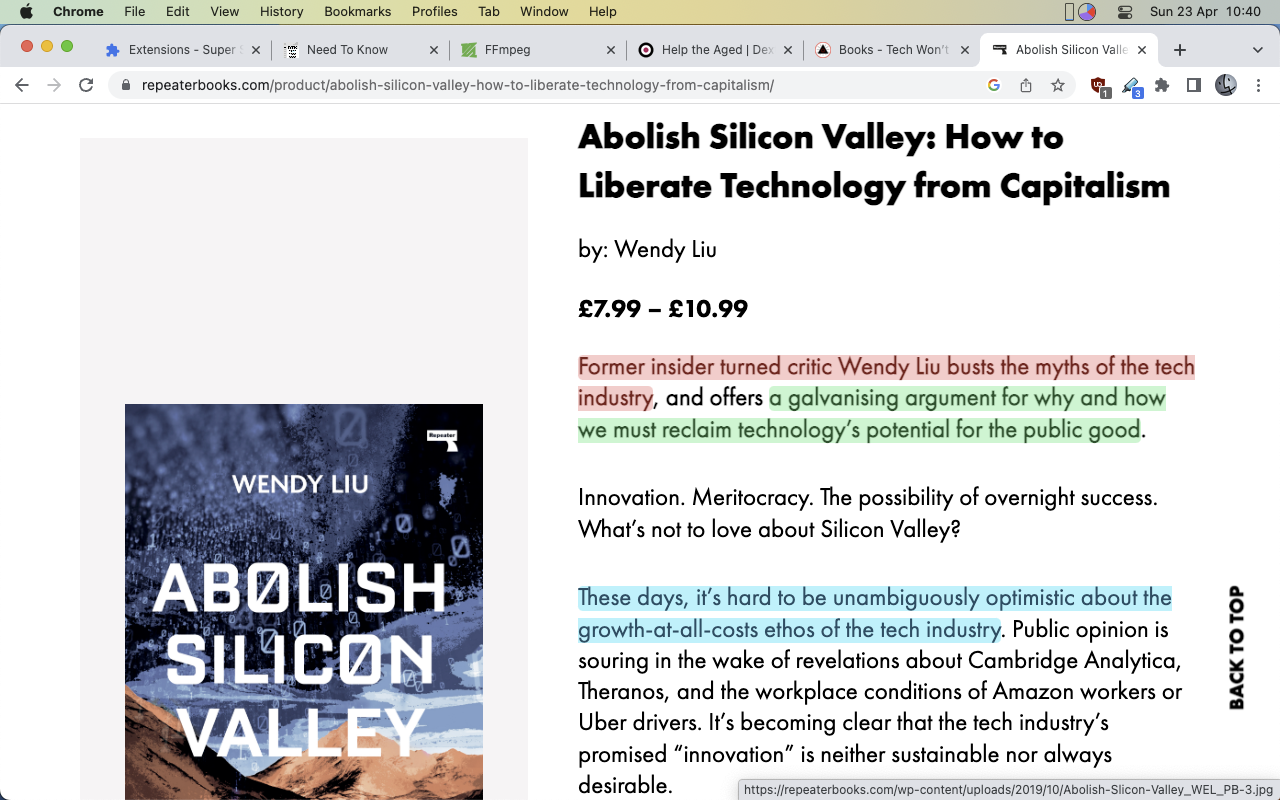This screenshot has height=800, width=1280.
Task: Open the Apple menu
Action: pyautogui.click(x=26, y=12)
